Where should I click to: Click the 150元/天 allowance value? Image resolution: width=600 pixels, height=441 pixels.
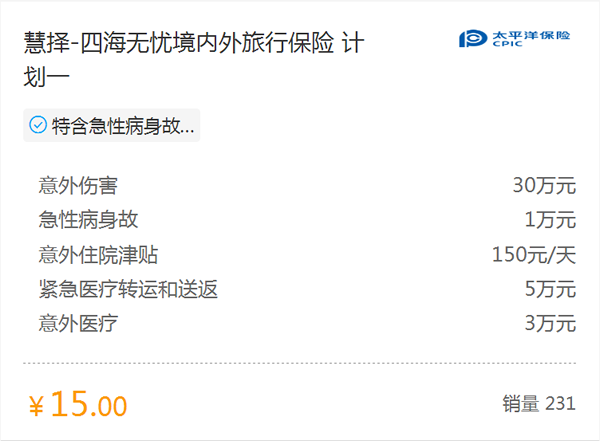[x=534, y=255]
